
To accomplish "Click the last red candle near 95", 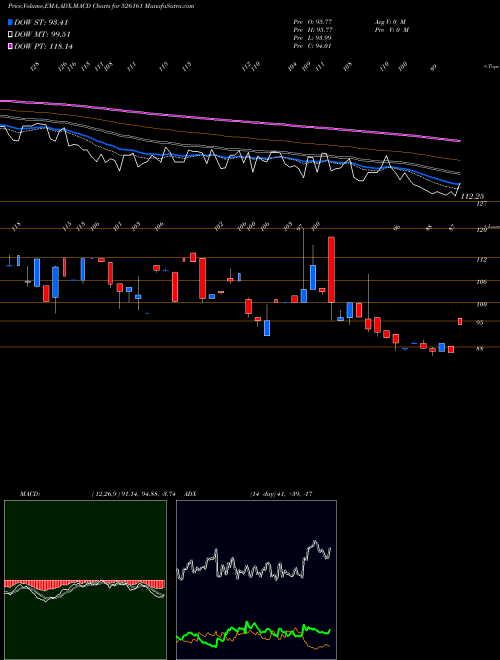I will (460, 322).
